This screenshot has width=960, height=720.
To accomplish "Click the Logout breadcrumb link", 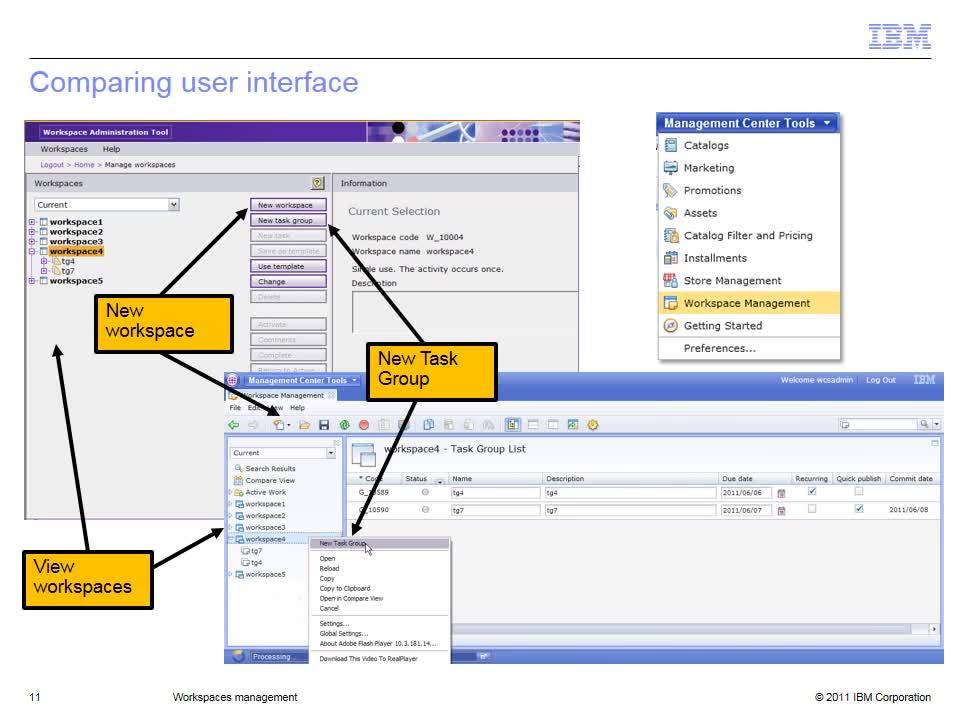I will [x=51, y=165].
